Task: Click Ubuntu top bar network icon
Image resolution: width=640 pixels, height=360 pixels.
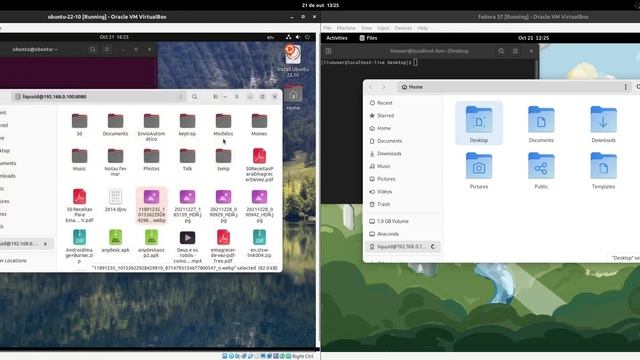Action: 289,37
